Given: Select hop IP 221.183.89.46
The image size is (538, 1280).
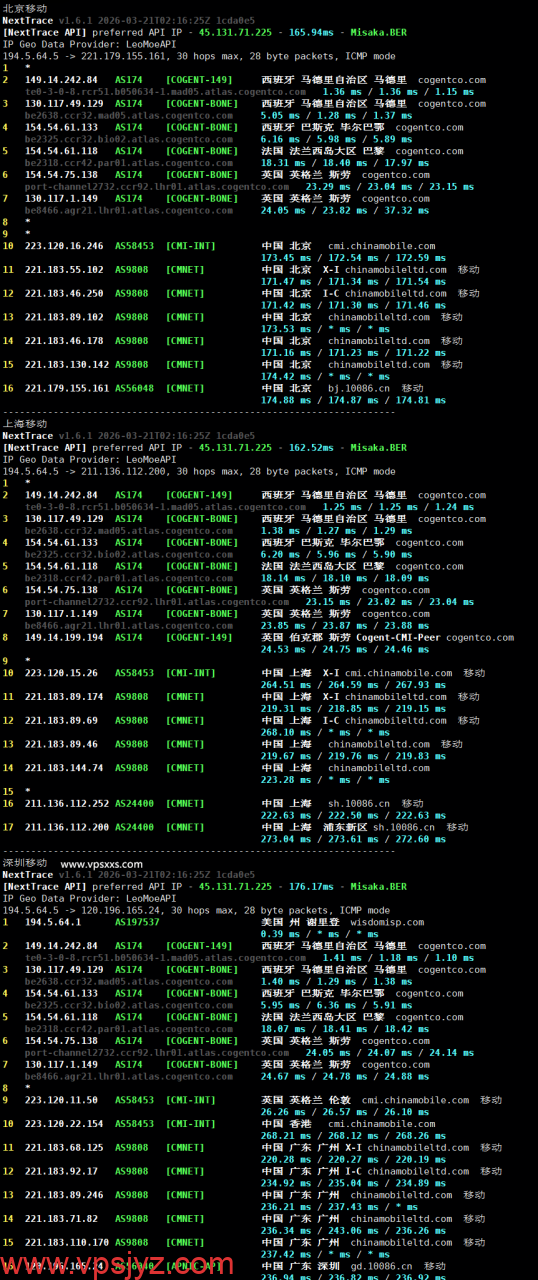Looking at the screenshot, I should 61,744.
